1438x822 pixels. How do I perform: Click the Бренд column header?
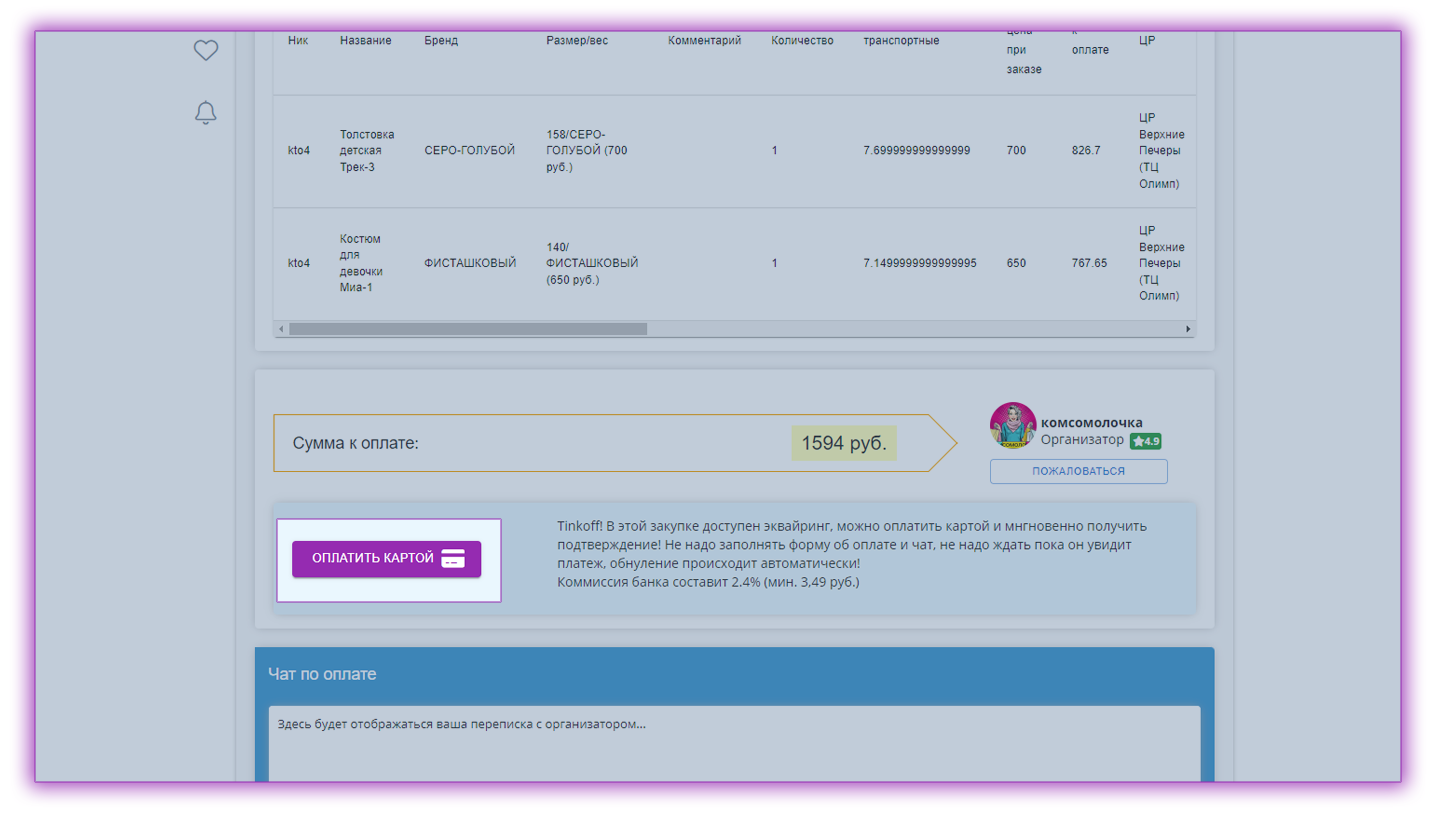[440, 40]
